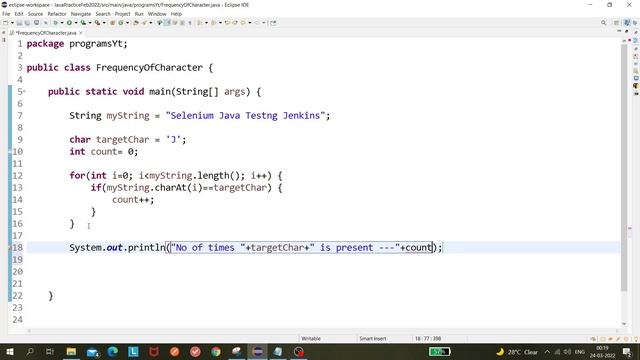Click the Back navigation arrow icon
Image resolution: width=640 pixels, height=360 pixels.
[244, 23]
